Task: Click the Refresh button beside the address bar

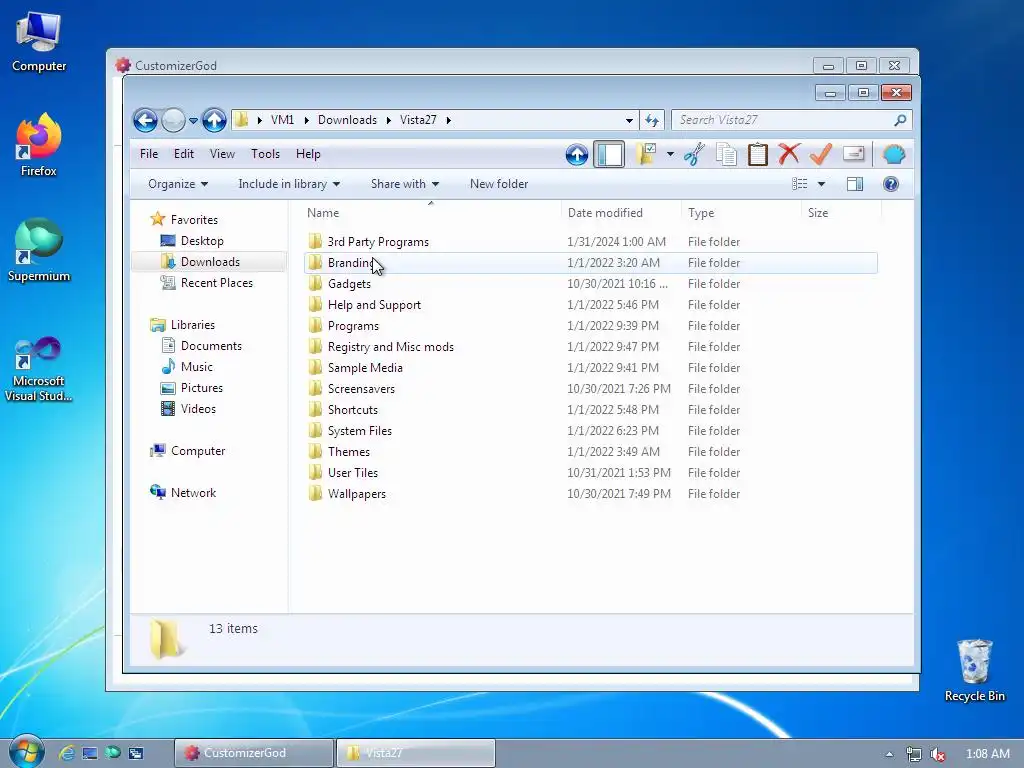Action: (652, 120)
